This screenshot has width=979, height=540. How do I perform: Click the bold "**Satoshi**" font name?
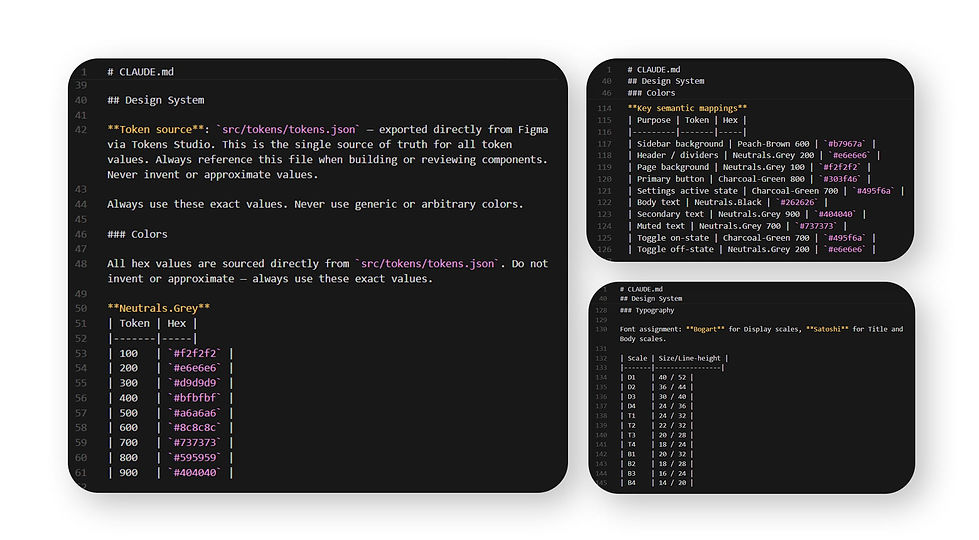pyautogui.click(x=827, y=329)
